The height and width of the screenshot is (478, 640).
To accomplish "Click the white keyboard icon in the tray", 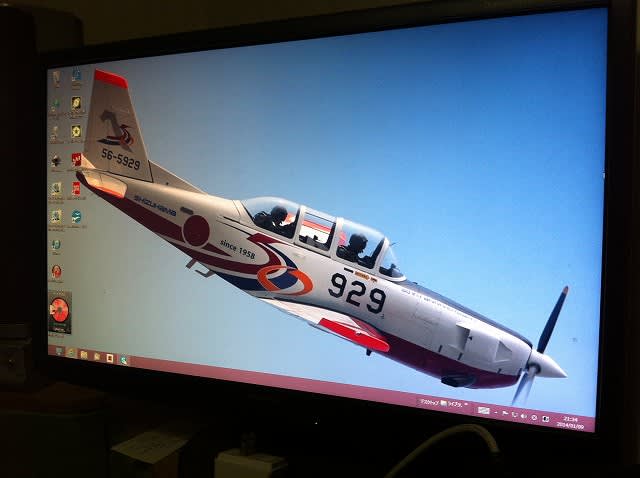I will point(484,411).
